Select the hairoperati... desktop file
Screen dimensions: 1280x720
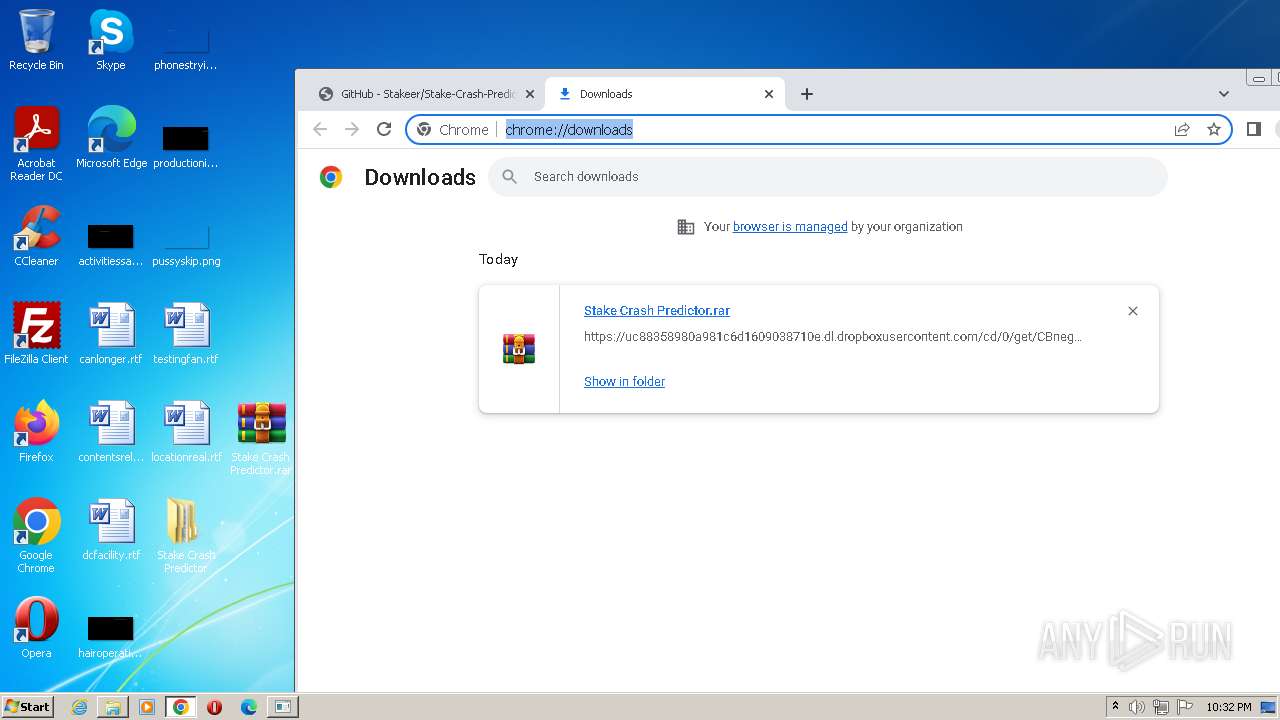[x=111, y=638]
